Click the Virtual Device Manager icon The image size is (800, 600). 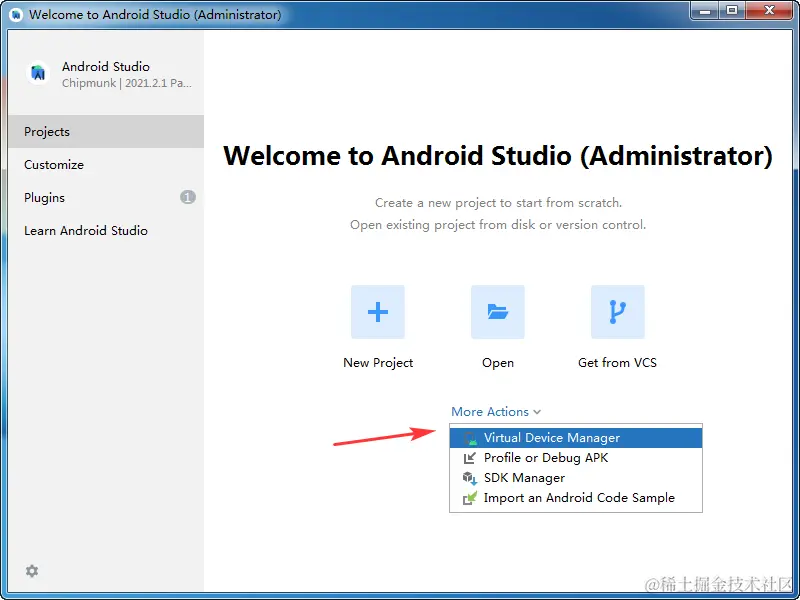(469, 438)
